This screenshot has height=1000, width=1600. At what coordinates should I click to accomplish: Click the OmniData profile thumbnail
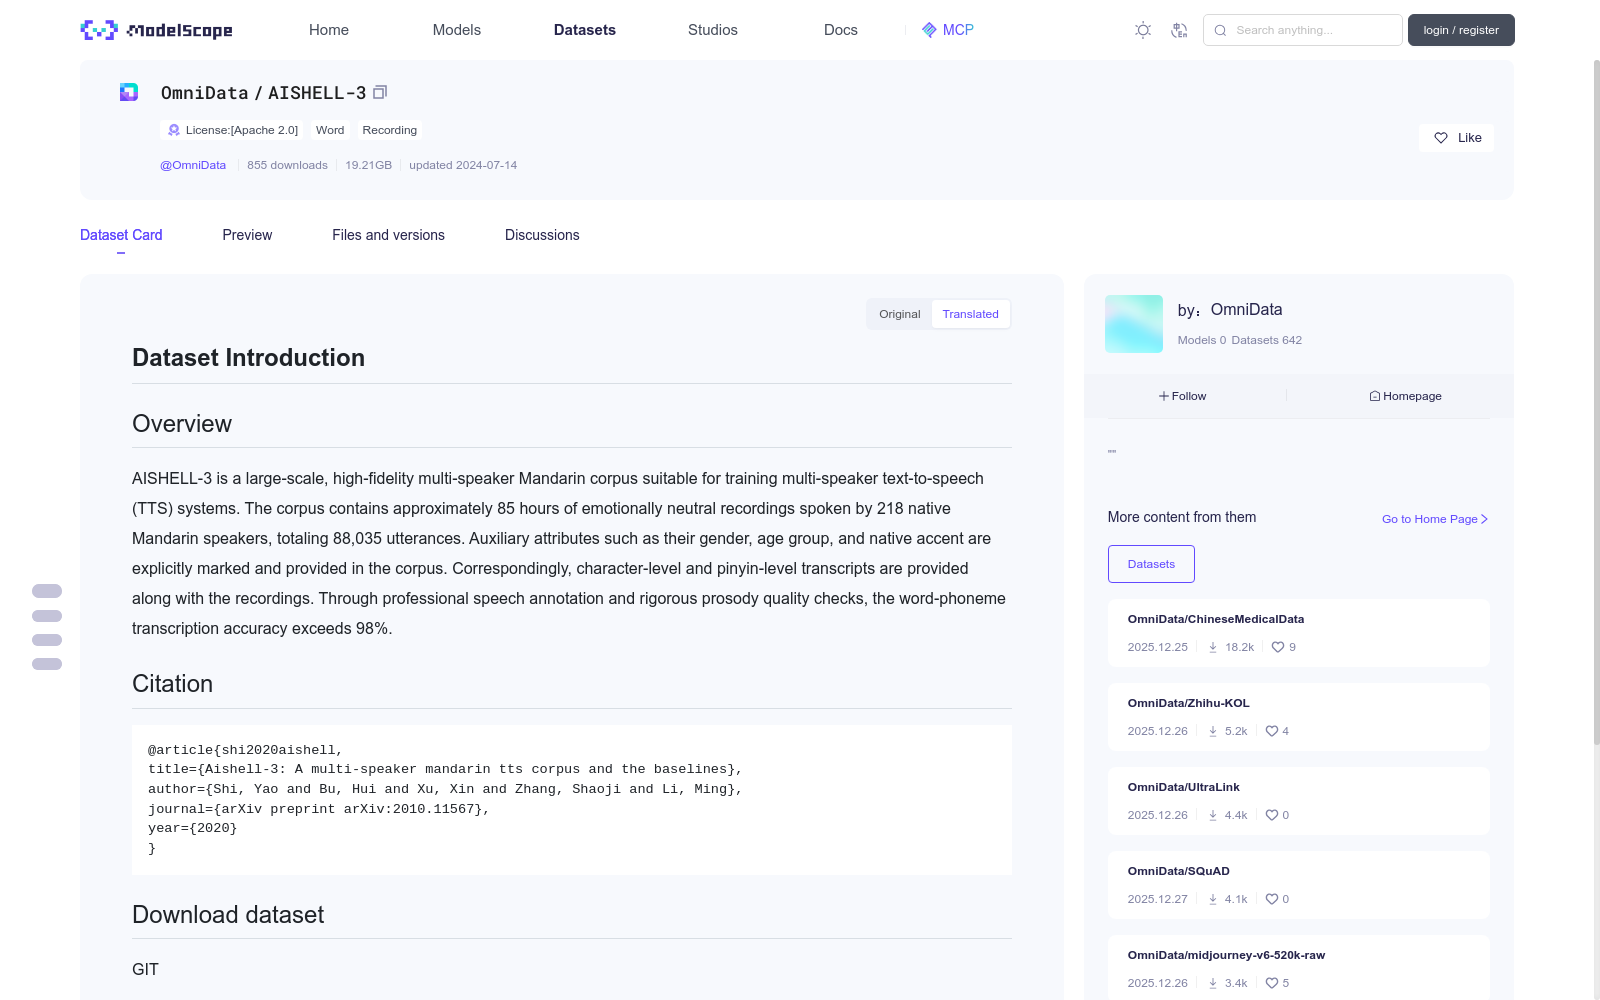coord(1134,324)
